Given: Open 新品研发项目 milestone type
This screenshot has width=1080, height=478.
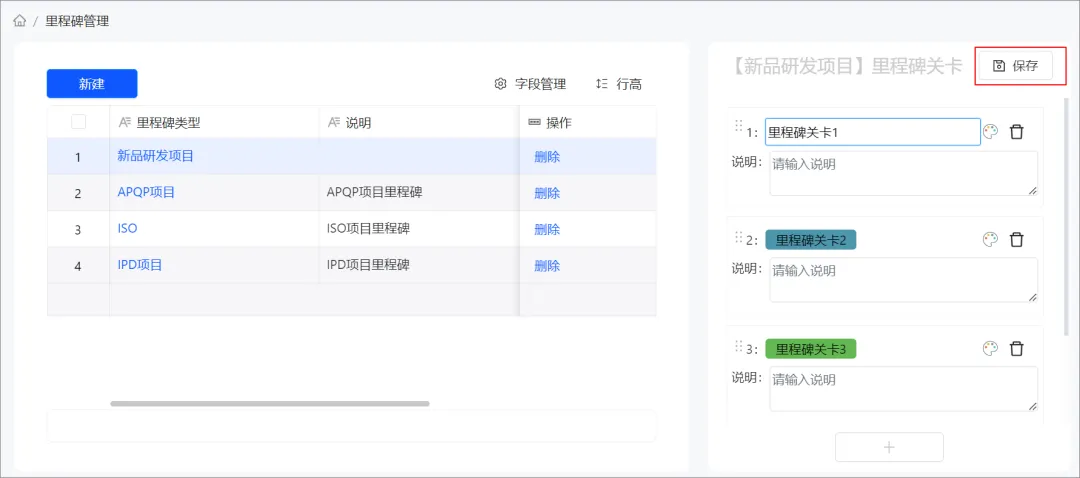Looking at the screenshot, I should tap(156, 156).
